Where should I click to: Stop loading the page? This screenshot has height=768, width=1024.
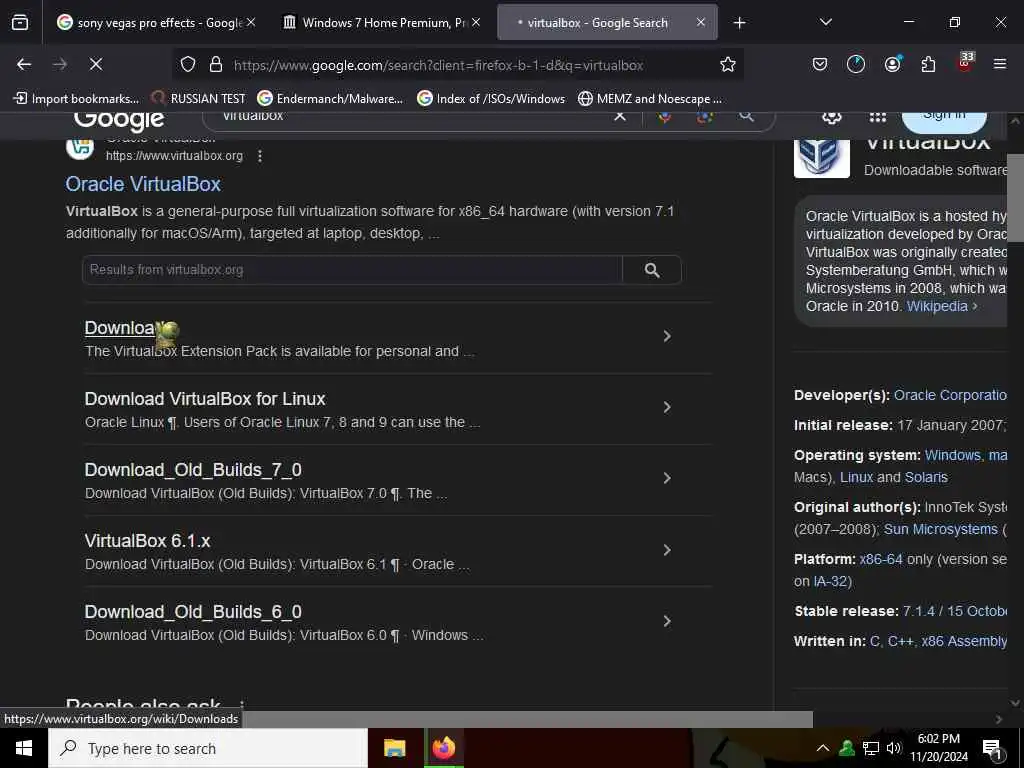[95, 64]
